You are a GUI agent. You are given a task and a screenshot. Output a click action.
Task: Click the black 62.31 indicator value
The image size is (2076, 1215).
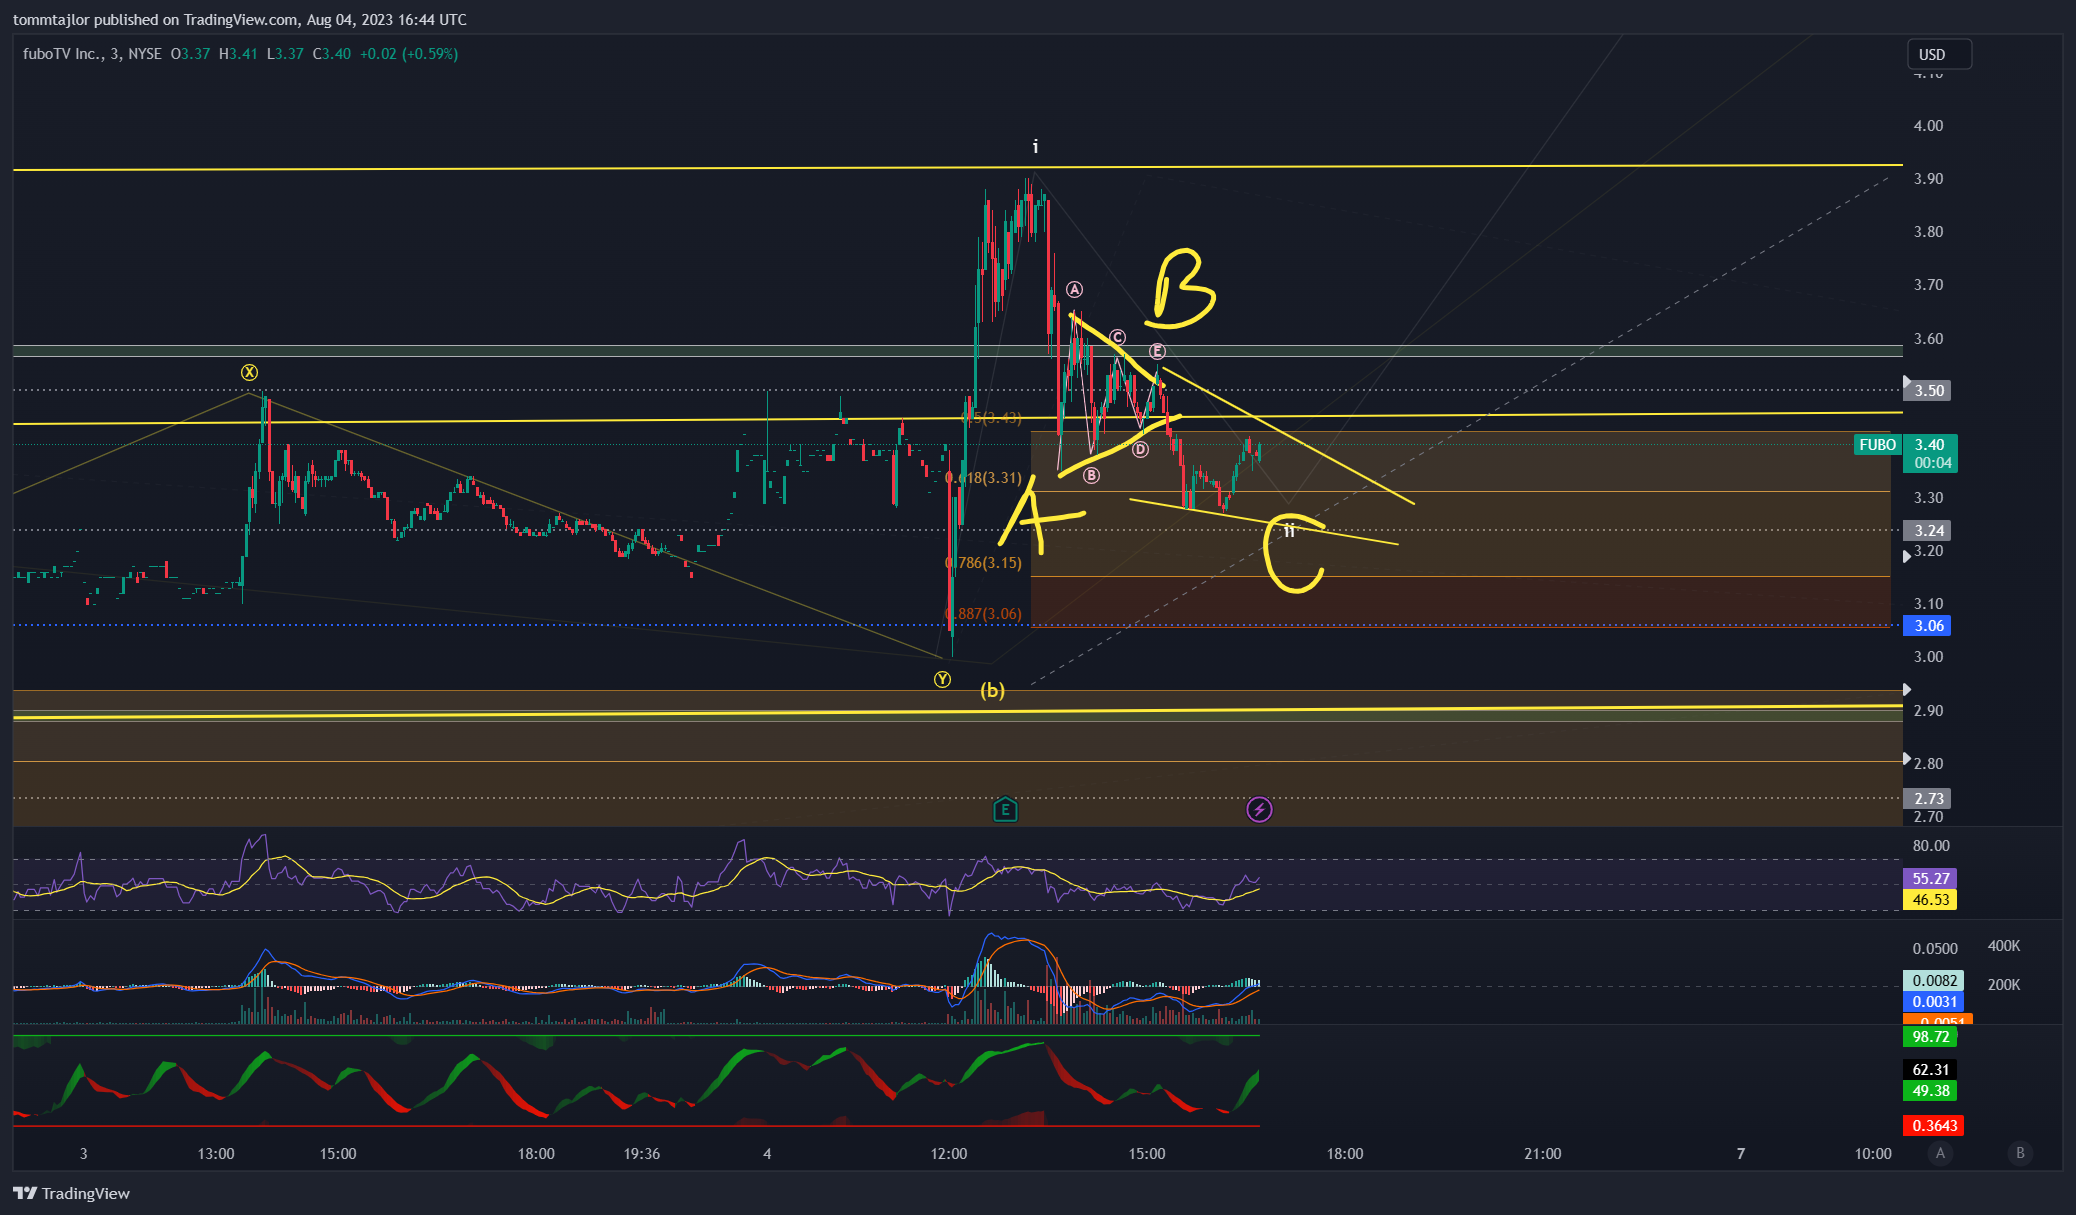pyautogui.click(x=1930, y=1069)
